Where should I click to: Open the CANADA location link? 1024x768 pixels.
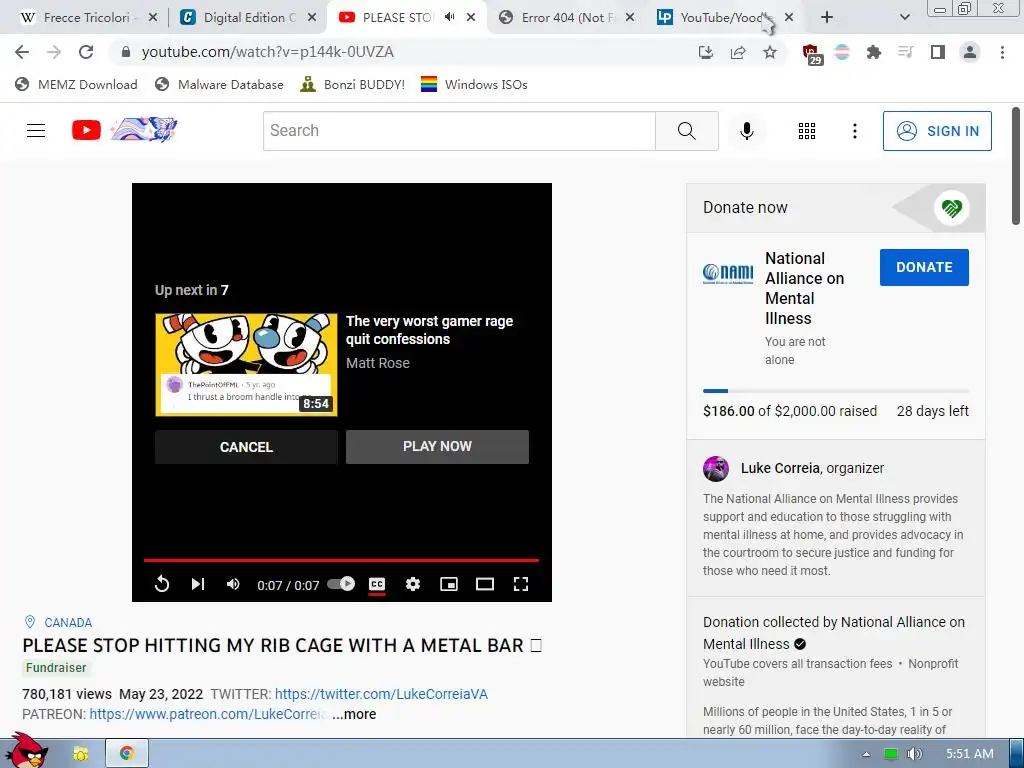[68, 622]
